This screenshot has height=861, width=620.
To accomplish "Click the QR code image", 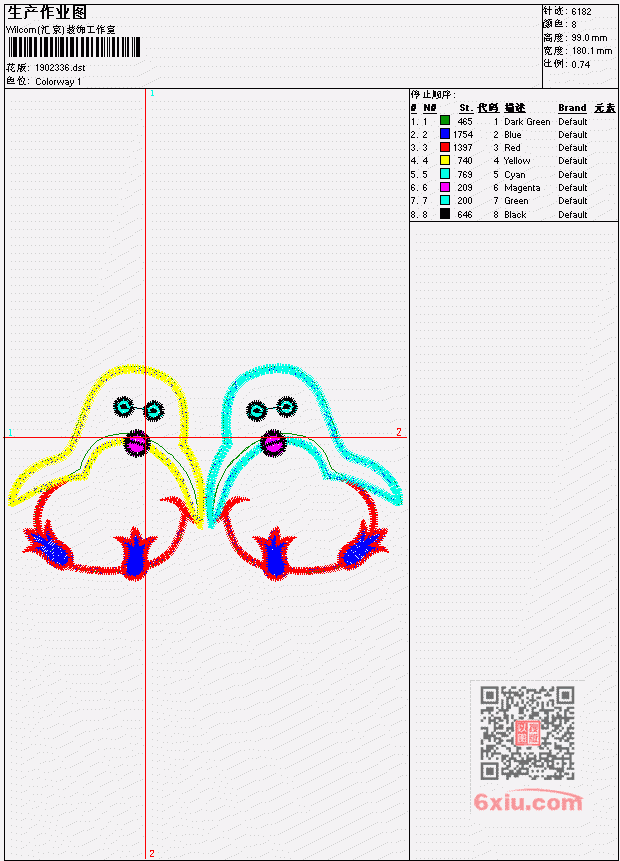I will point(527,733).
